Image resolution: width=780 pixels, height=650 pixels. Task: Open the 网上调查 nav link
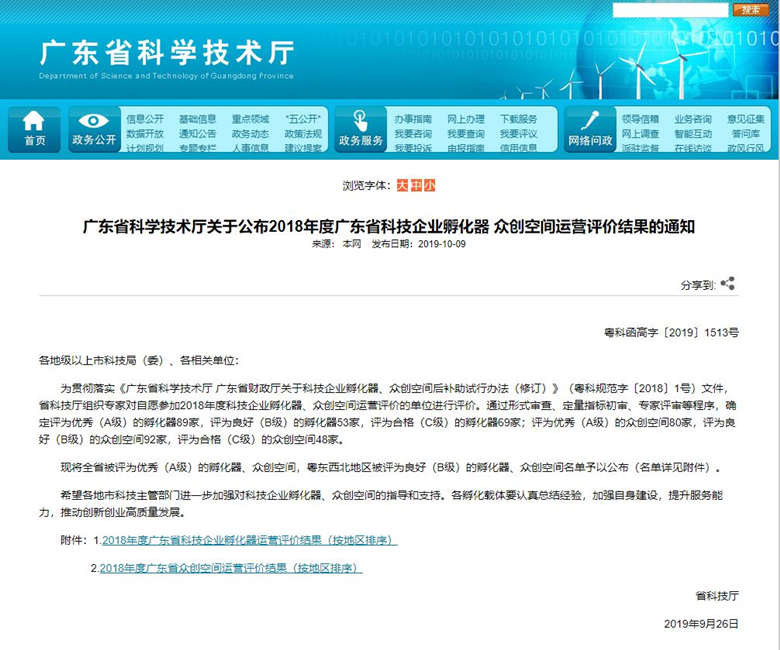641,134
